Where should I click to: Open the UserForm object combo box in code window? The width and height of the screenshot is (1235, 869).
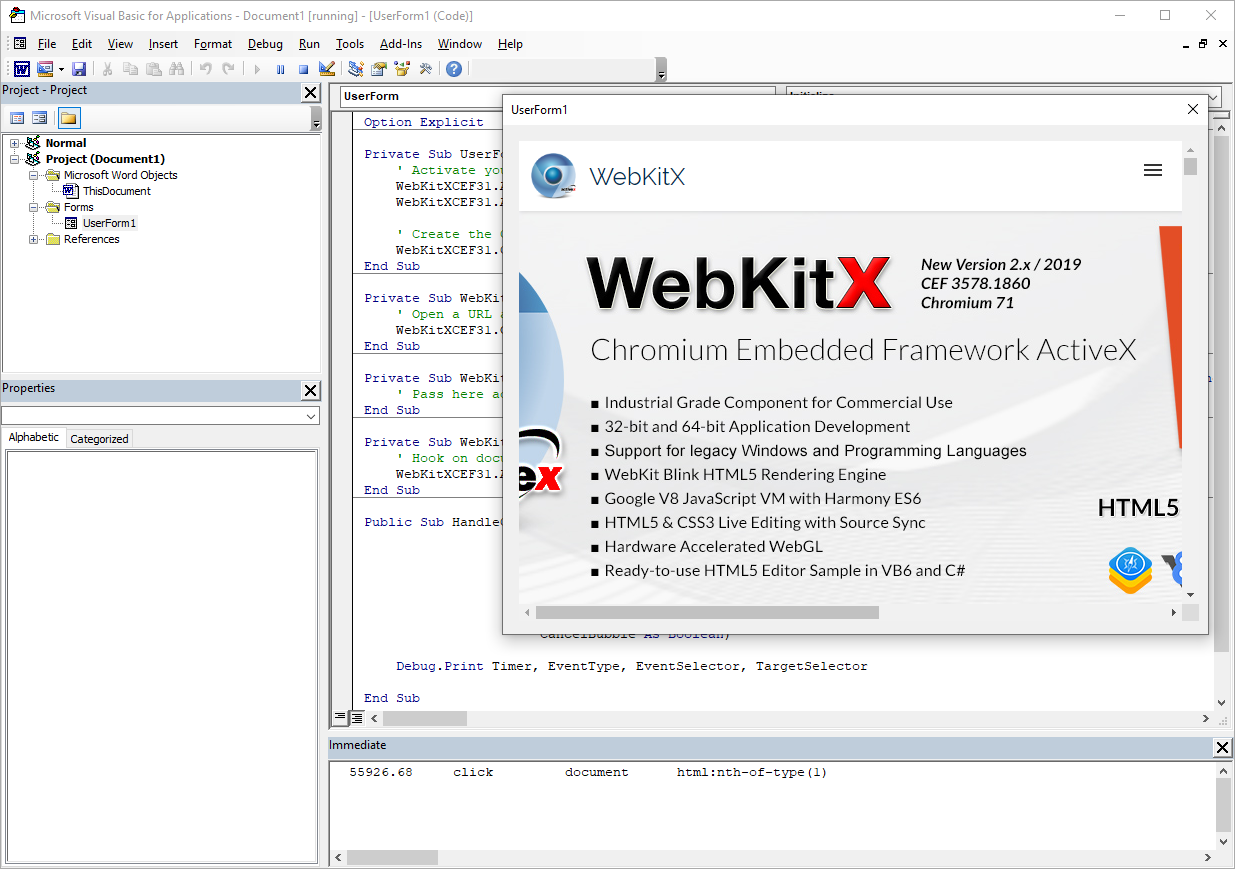point(557,97)
